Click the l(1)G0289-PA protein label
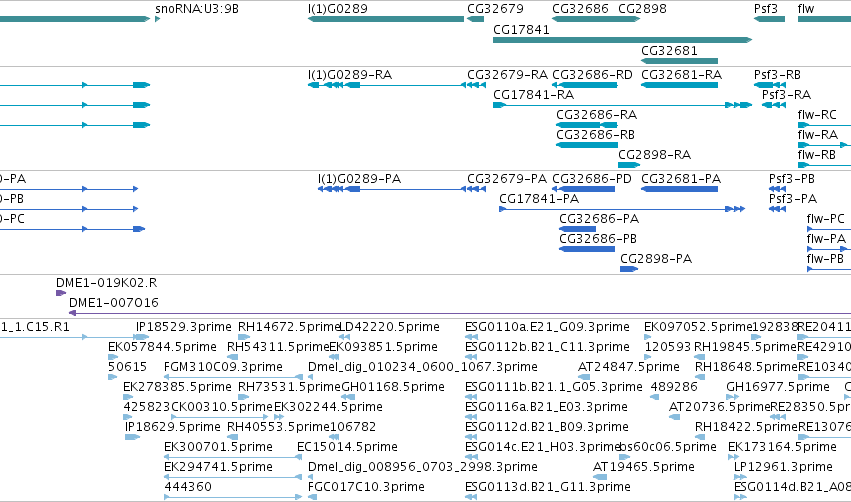 (359, 179)
